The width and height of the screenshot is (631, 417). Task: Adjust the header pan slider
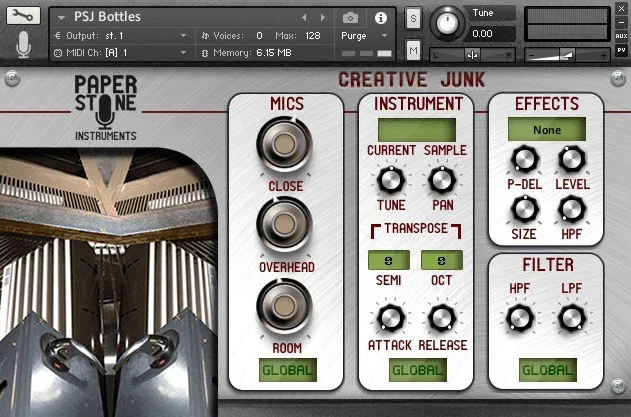[472, 55]
